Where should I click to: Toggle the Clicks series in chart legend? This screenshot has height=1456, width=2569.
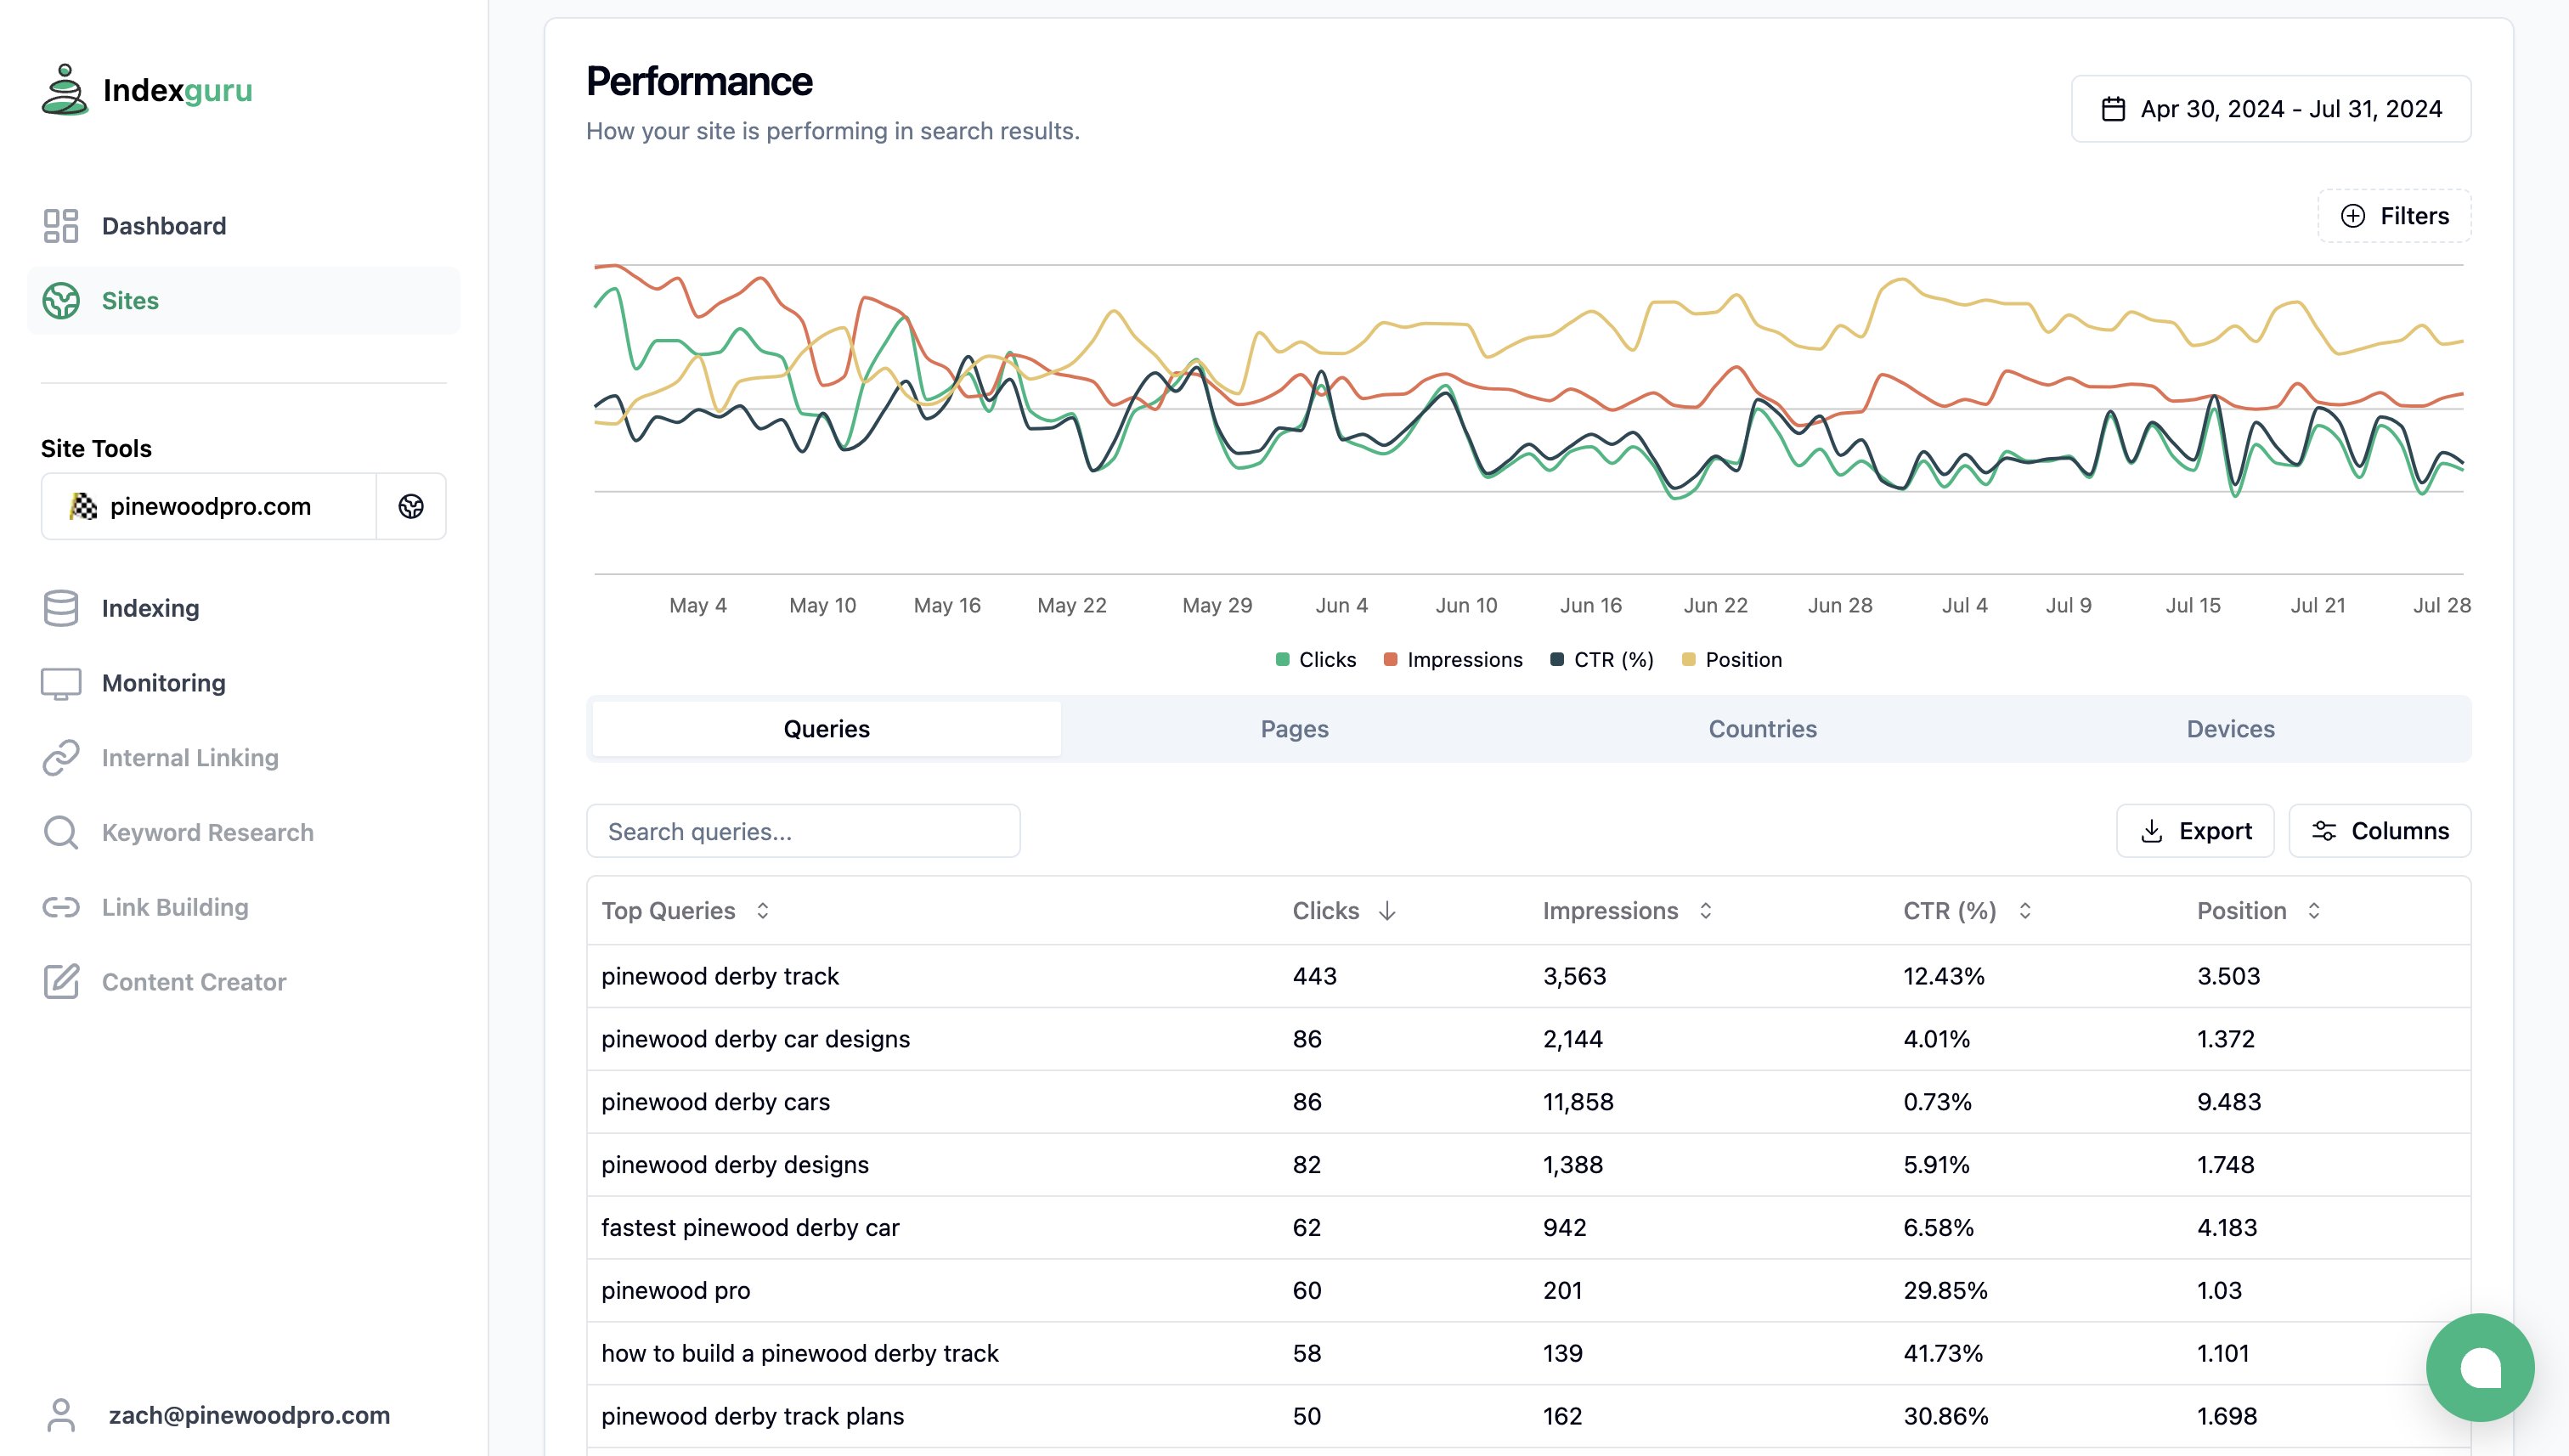[1317, 660]
